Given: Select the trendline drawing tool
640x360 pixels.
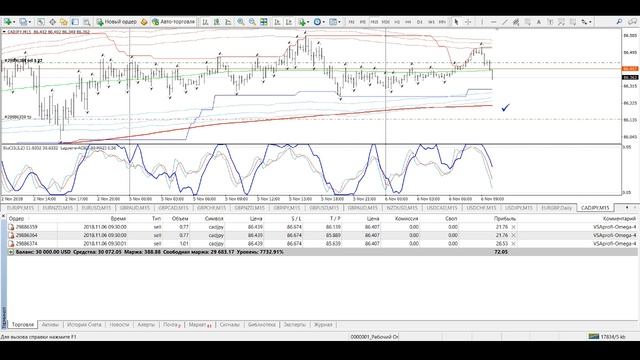Looking at the screenshot, I should click(x=504, y=22).
